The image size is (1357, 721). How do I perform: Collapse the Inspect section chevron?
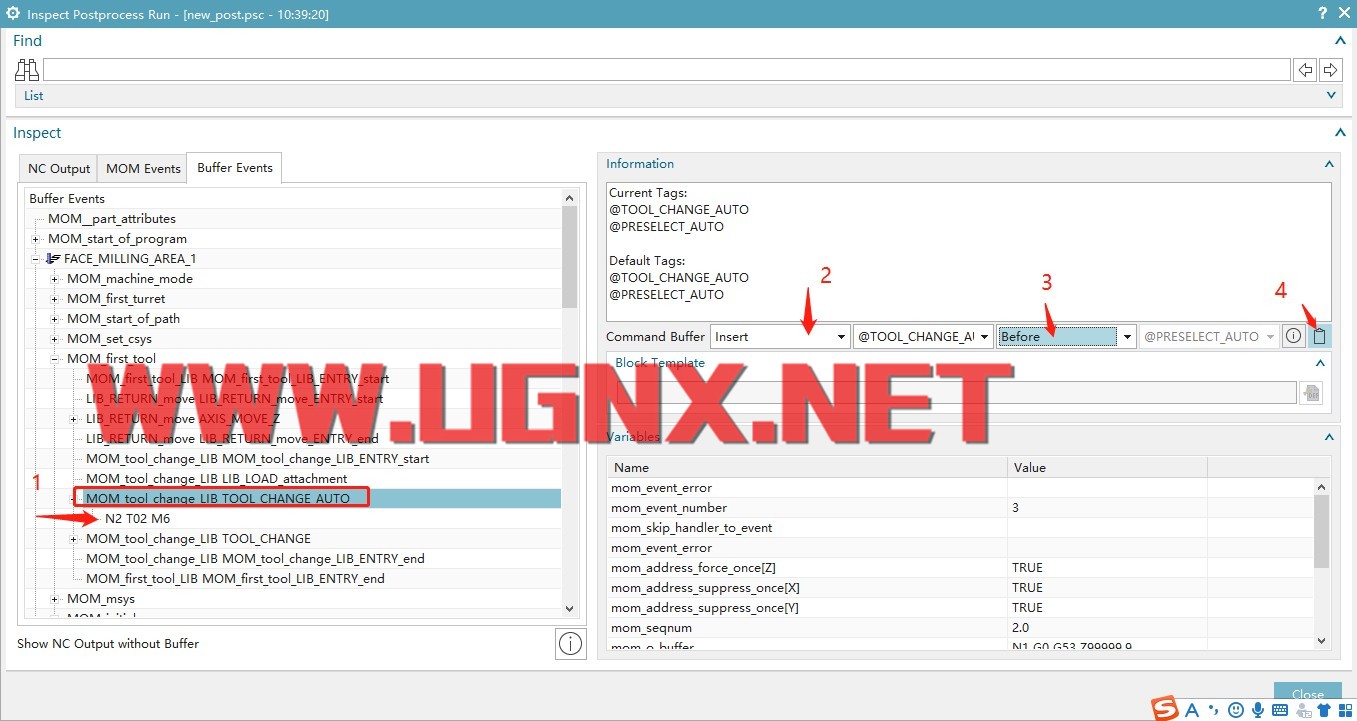(1340, 133)
